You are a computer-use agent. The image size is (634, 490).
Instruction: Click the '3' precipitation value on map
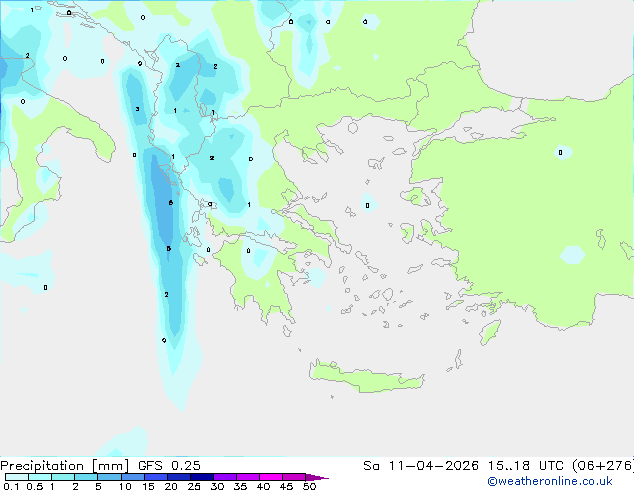137,109
